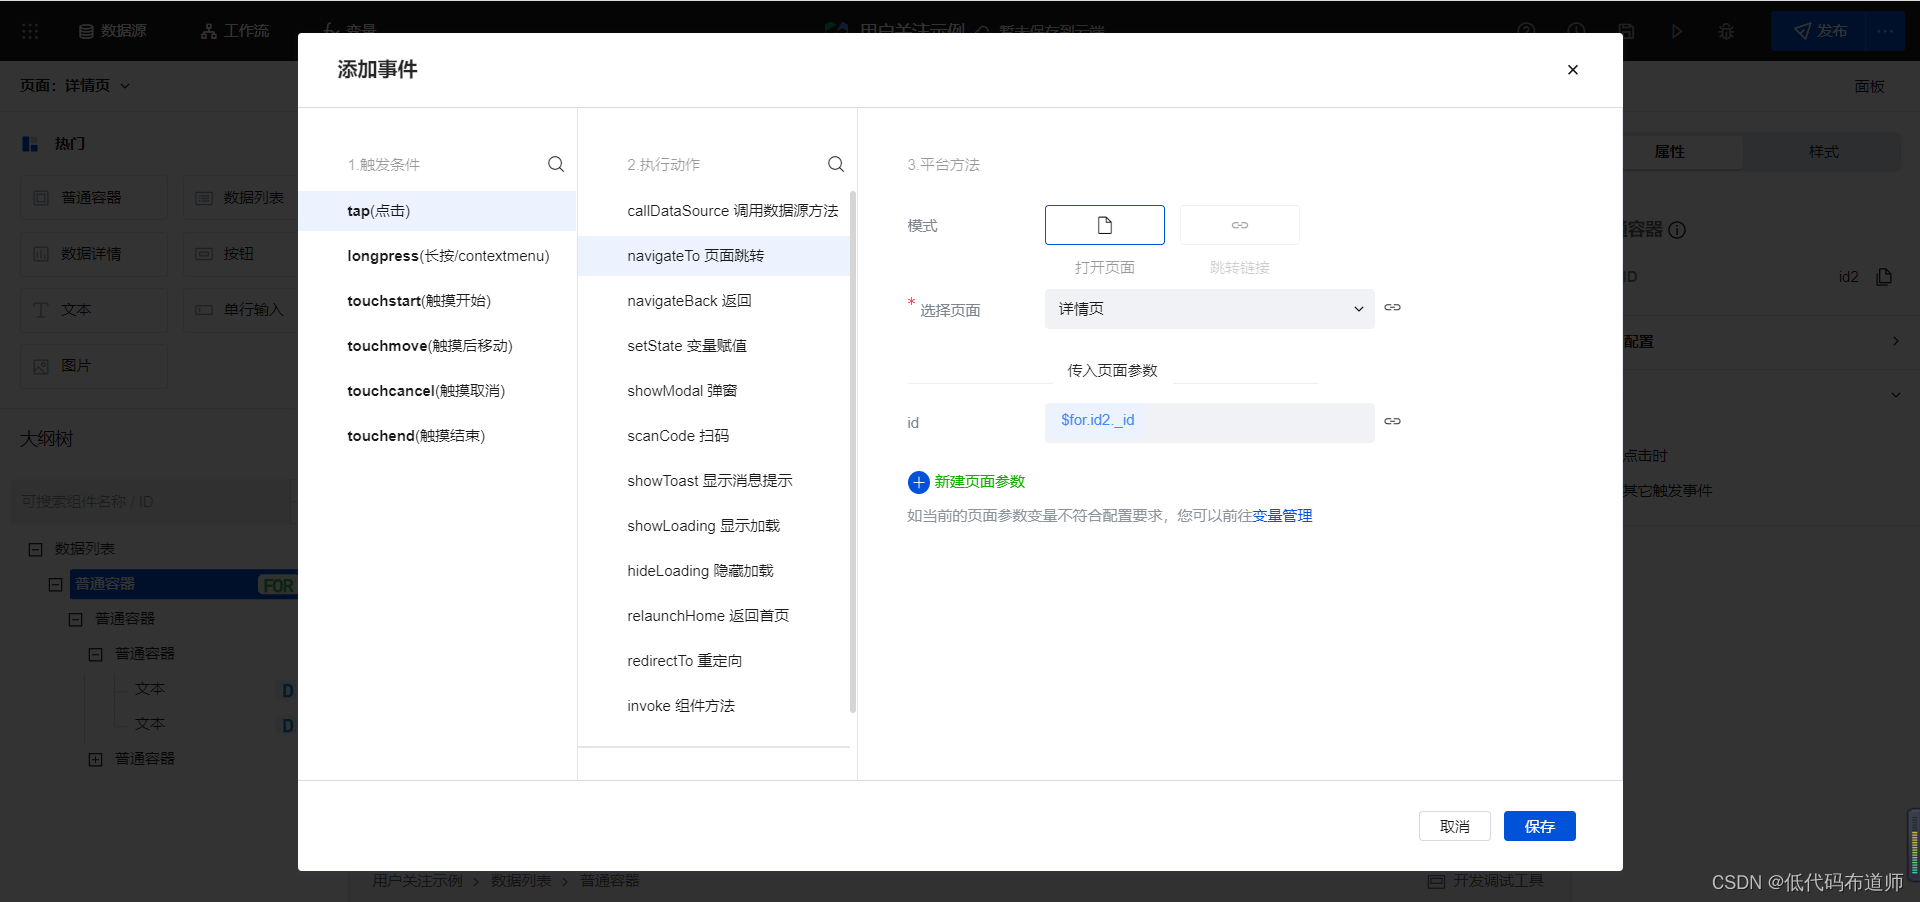Choose showModal 弹窗 action
Image resolution: width=1920 pixels, height=902 pixels.
pos(714,391)
